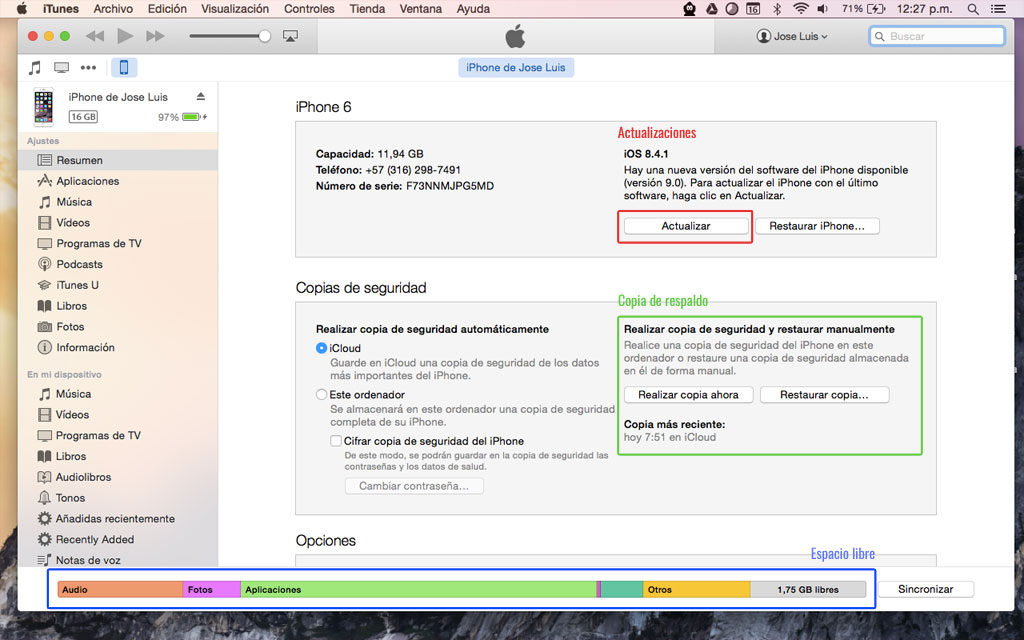This screenshot has width=1024, height=640.
Task: Click the iPhone de Jose Luis tab
Action: (x=516, y=67)
